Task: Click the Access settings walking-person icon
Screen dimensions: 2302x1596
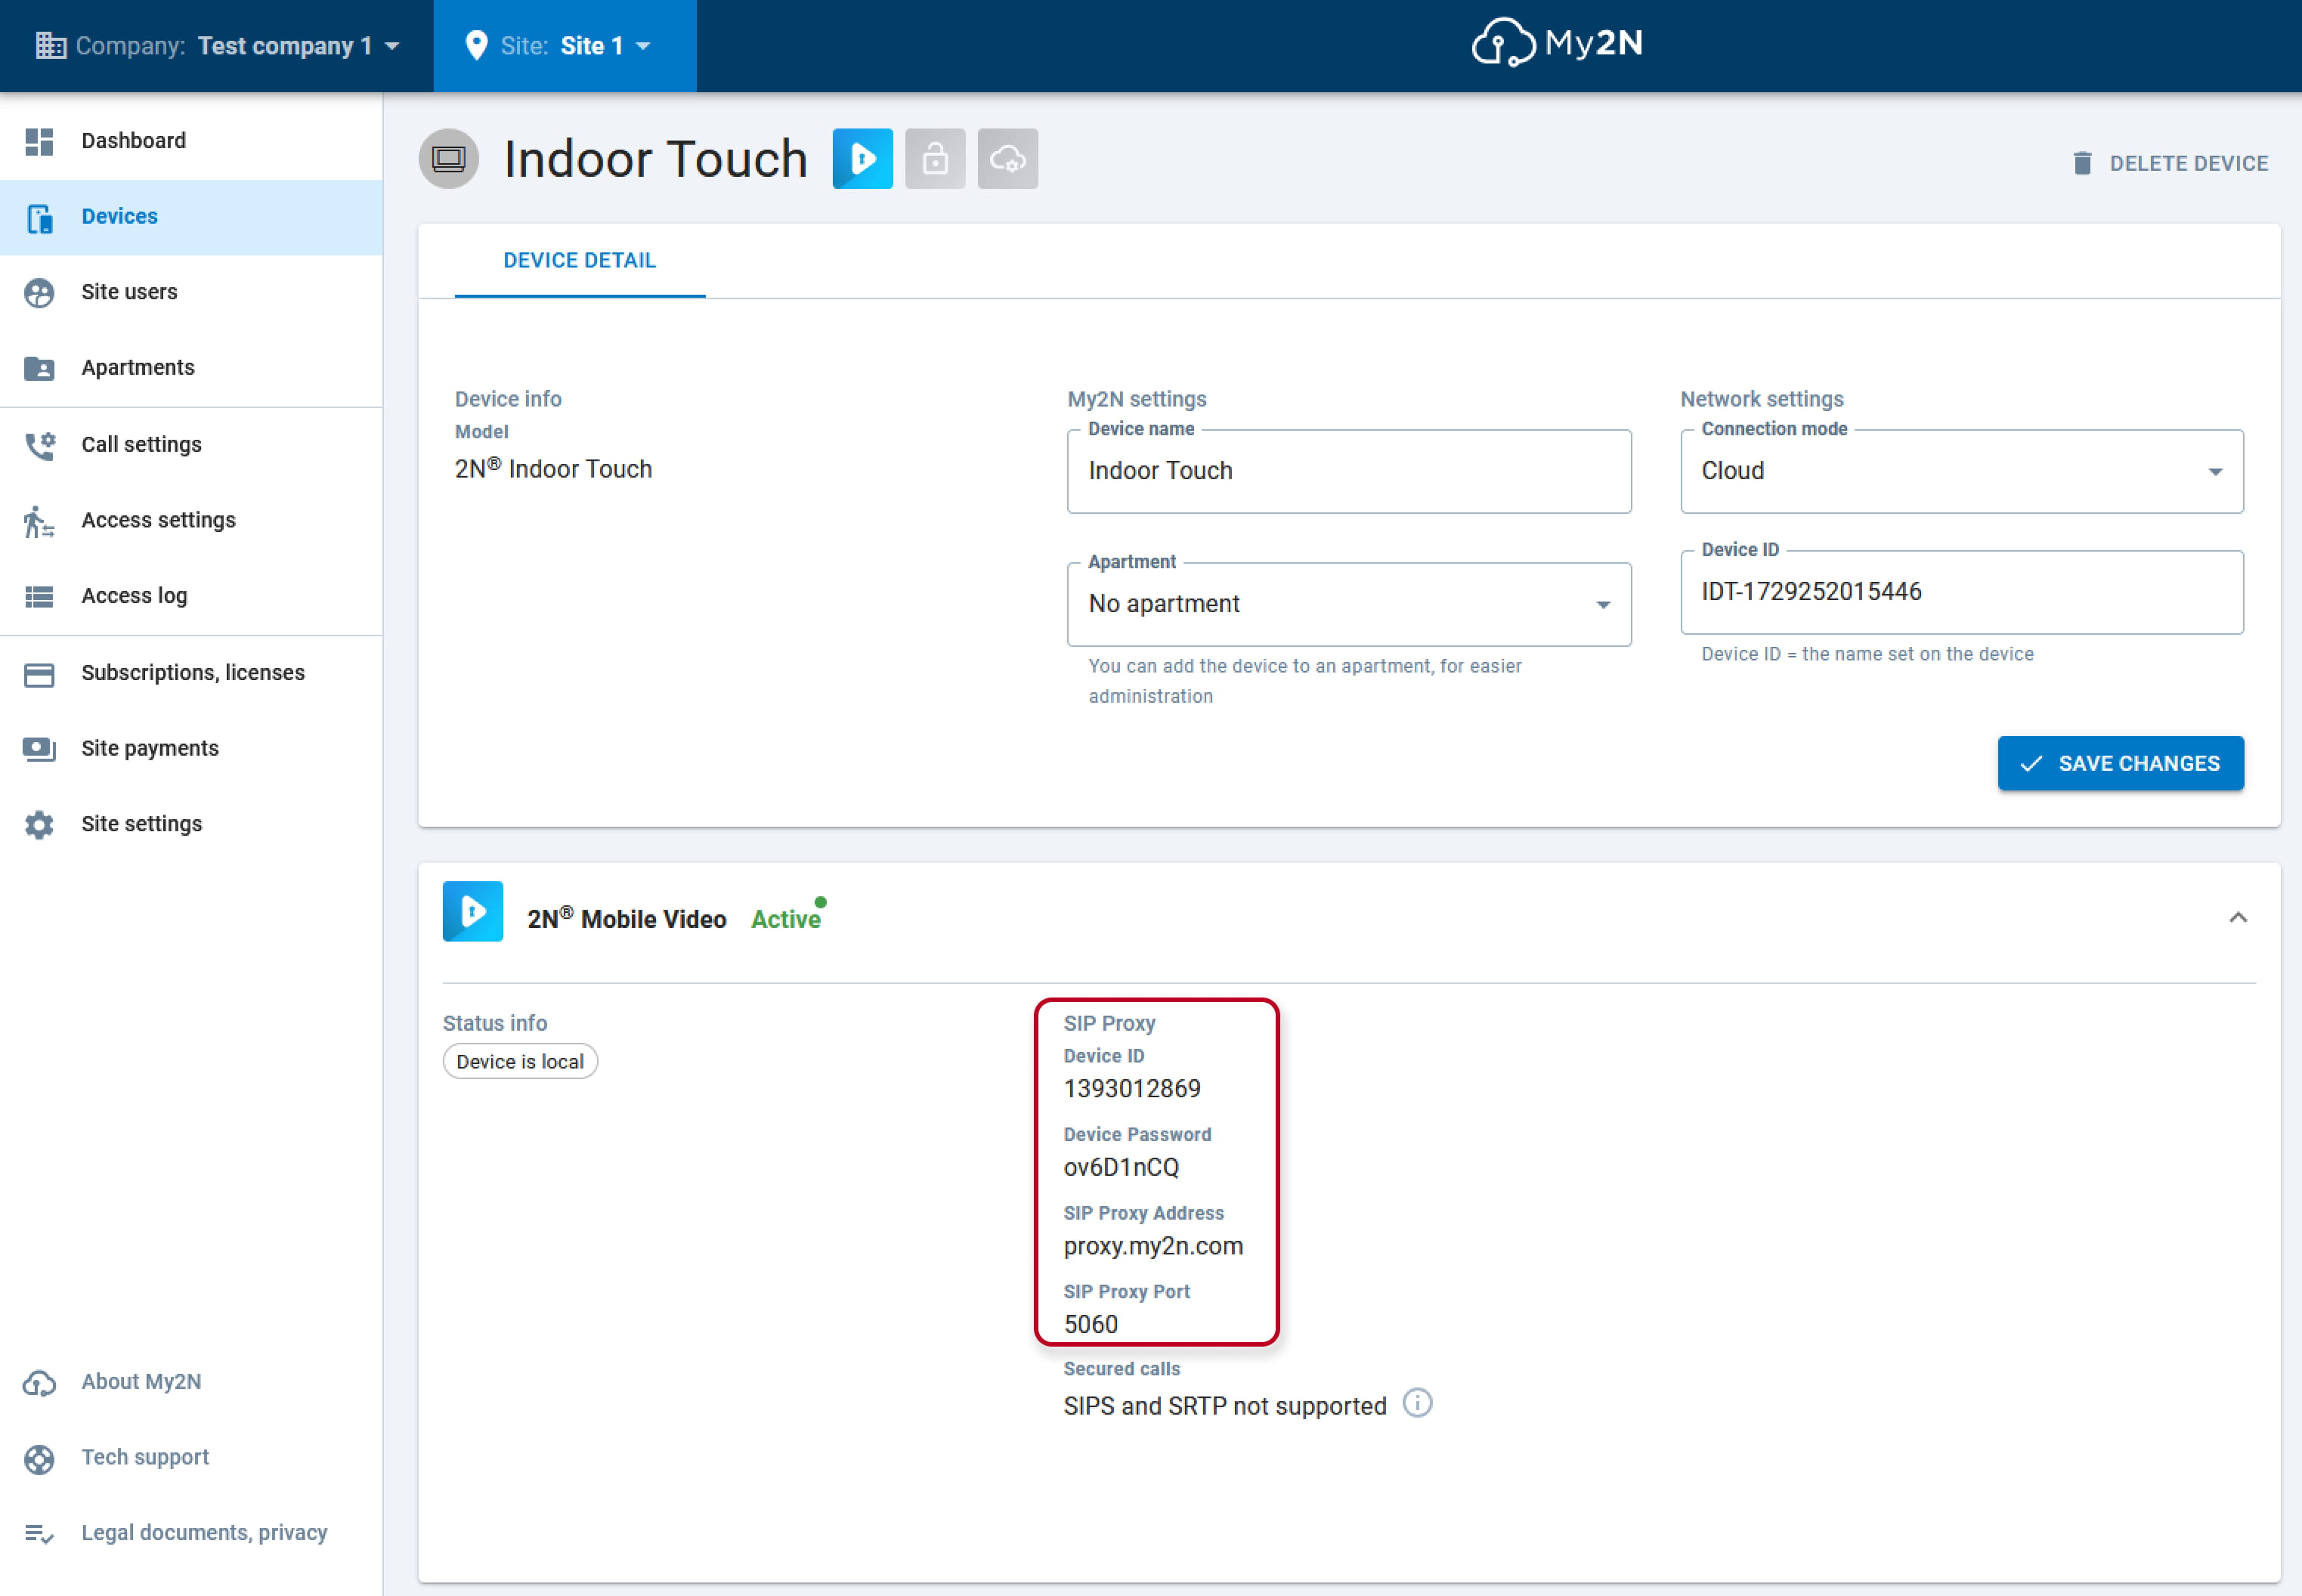Action: tap(39, 521)
